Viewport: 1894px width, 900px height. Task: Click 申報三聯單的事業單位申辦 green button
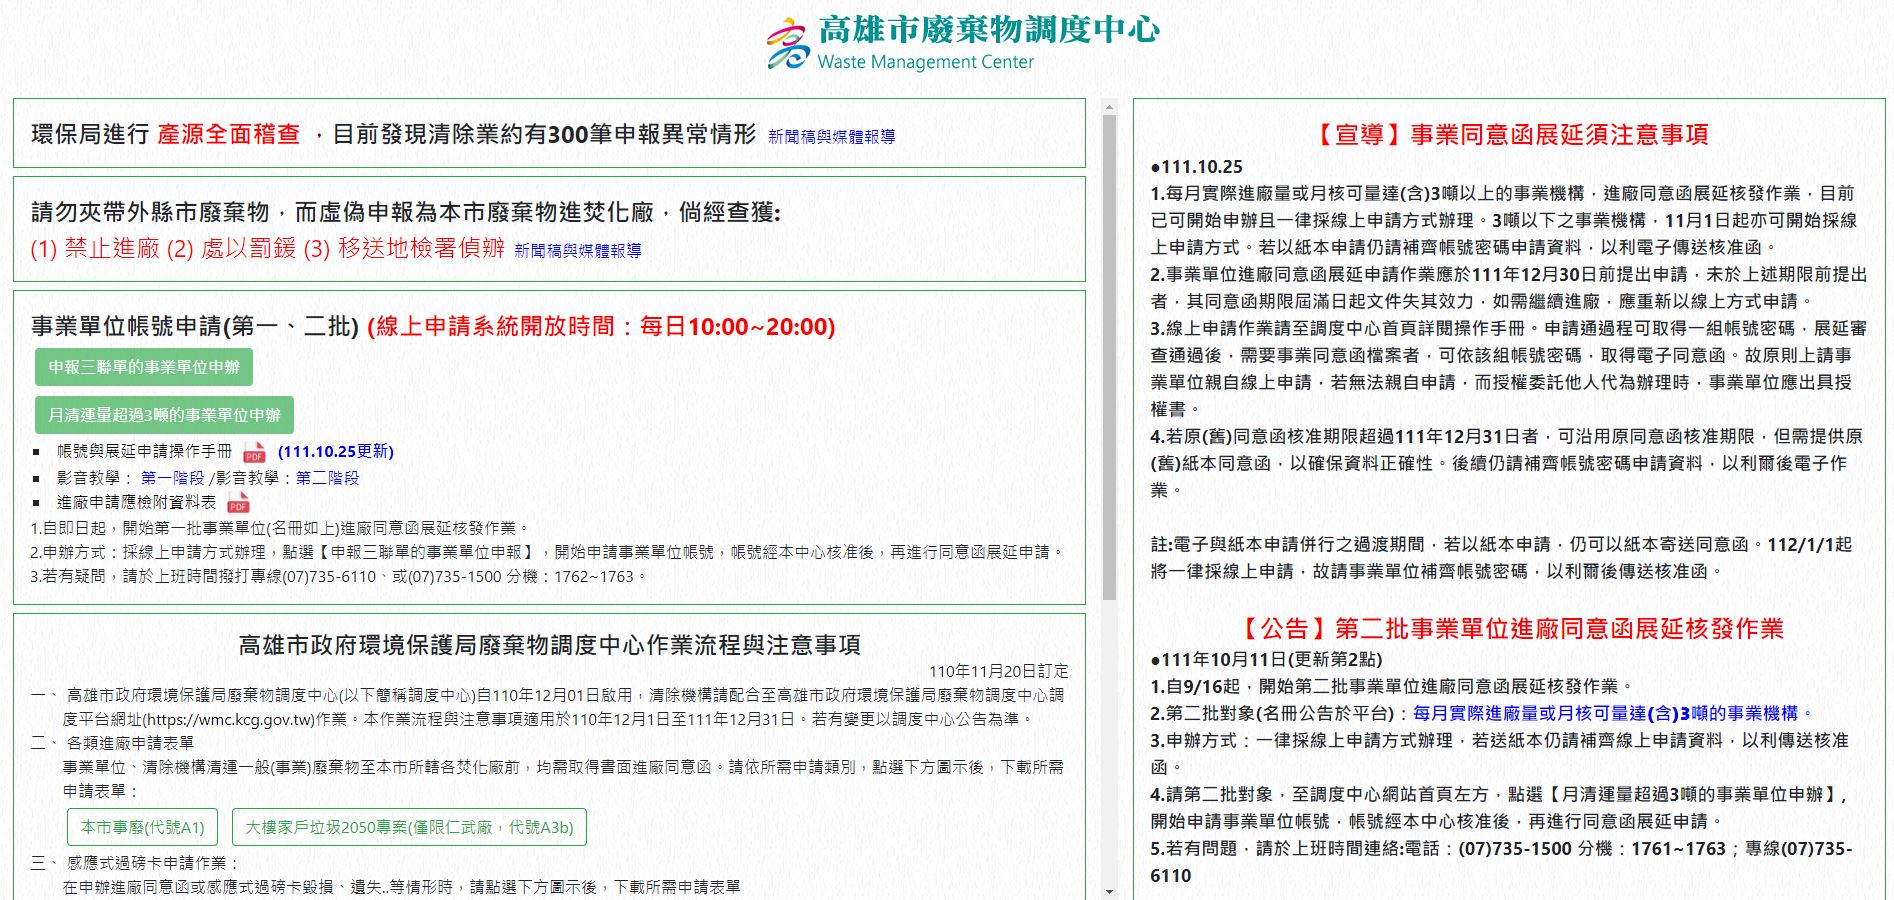pyautogui.click(x=144, y=367)
